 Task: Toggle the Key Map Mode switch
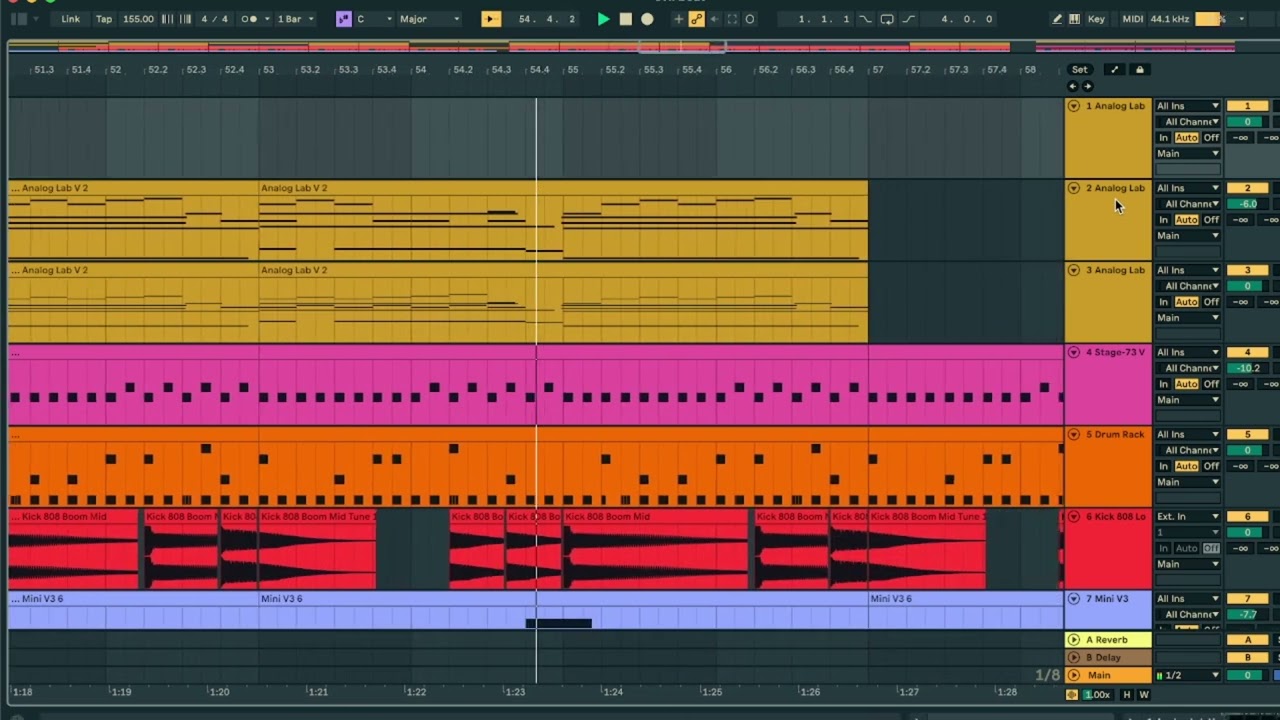click(1097, 19)
